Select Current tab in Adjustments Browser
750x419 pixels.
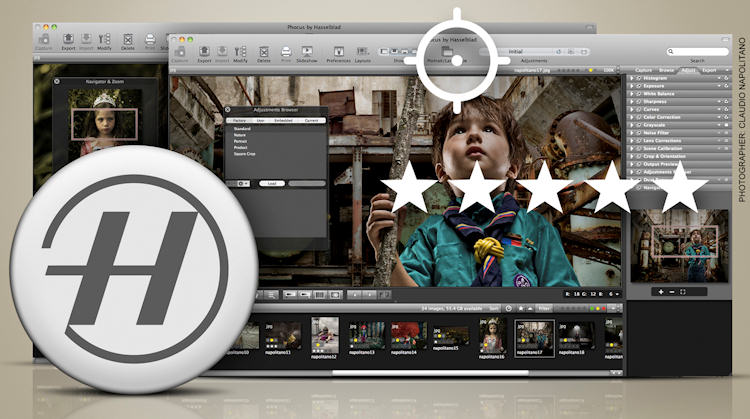(311, 121)
